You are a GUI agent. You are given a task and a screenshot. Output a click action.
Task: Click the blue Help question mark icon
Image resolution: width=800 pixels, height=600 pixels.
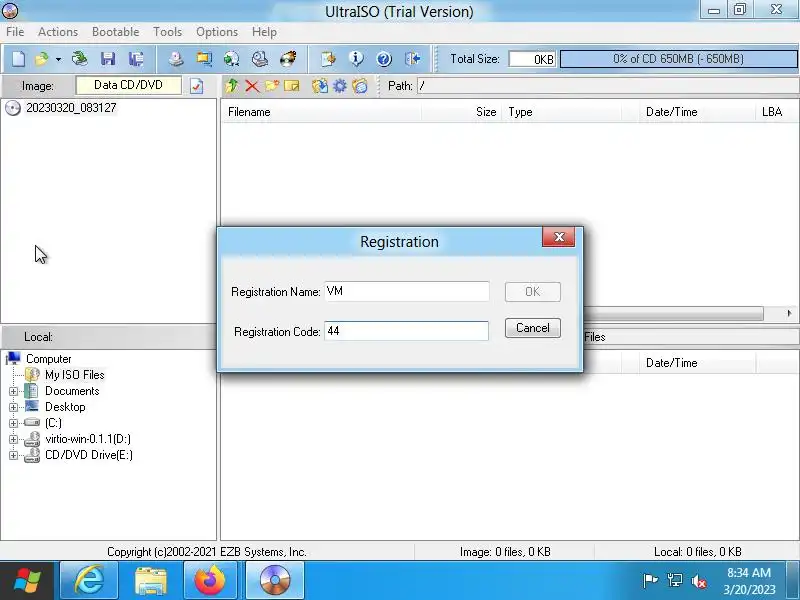pyautogui.click(x=384, y=59)
